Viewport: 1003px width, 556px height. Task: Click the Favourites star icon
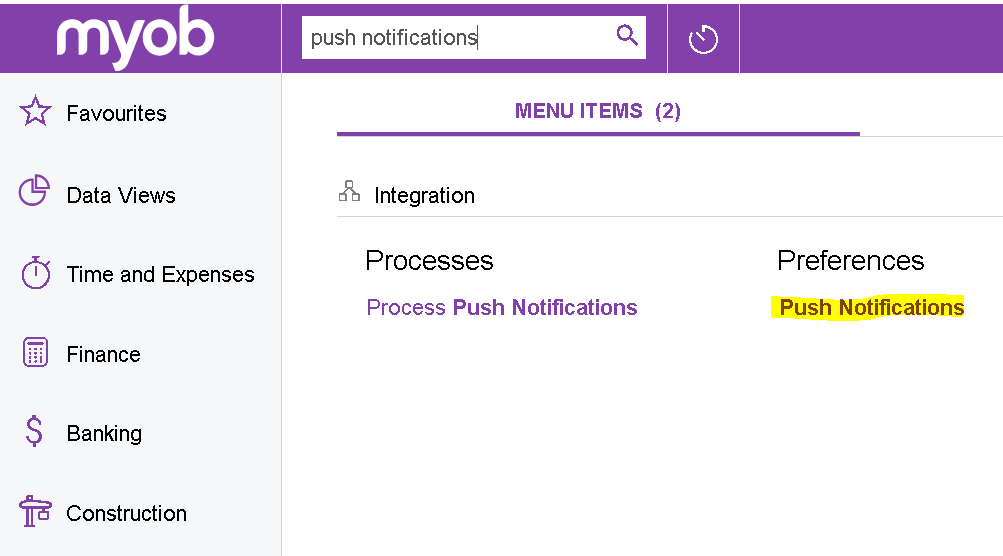[x=35, y=112]
